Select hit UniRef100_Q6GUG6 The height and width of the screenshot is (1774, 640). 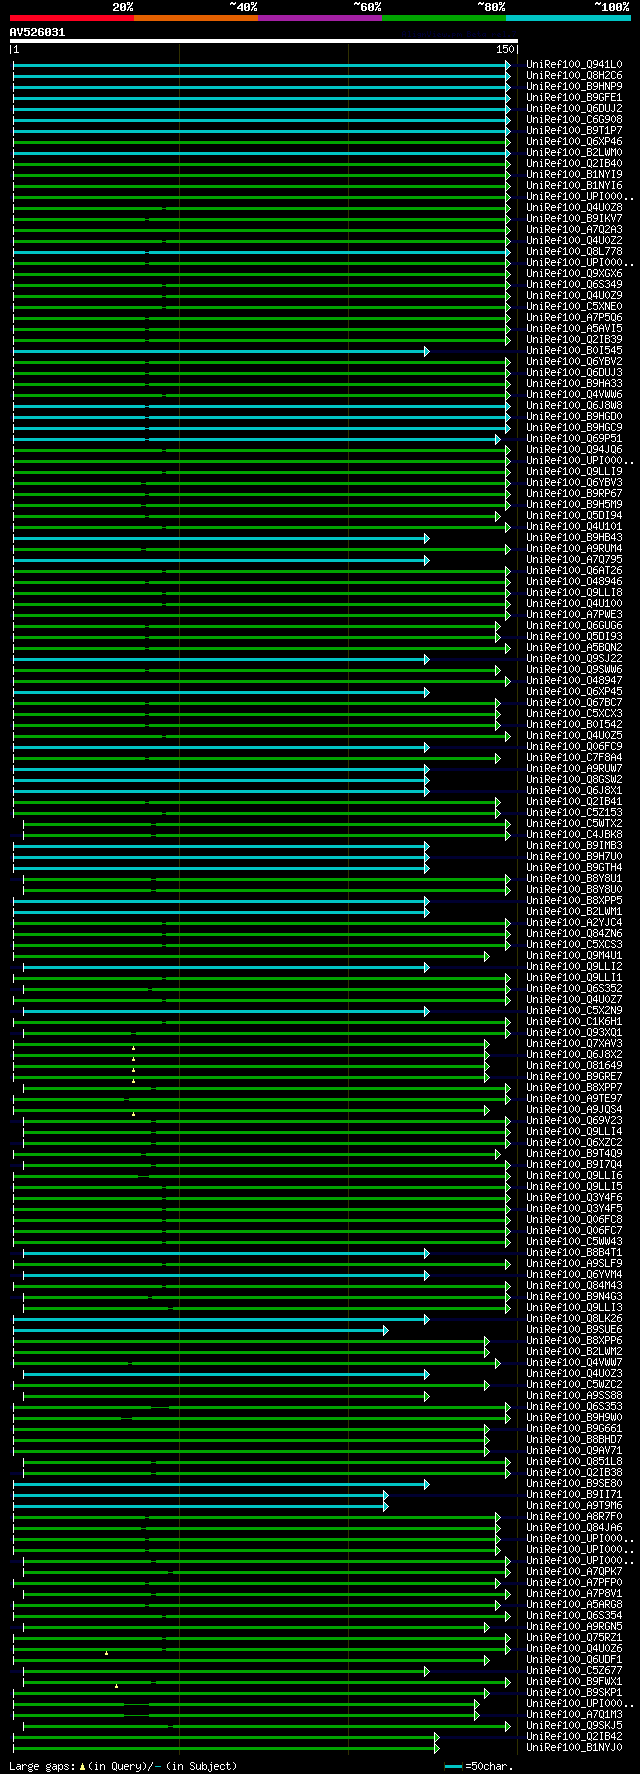pyautogui.click(x=574, y=626)
